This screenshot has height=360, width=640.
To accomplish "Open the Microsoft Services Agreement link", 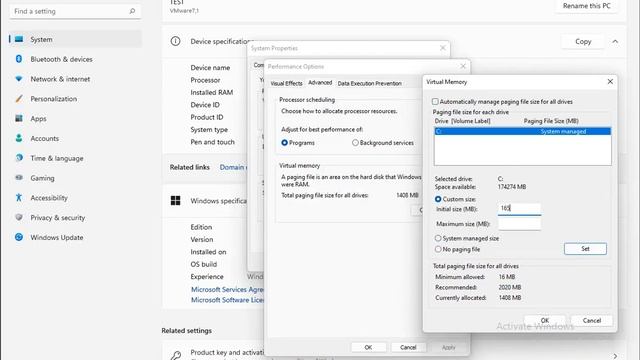I will click(227, 289).
